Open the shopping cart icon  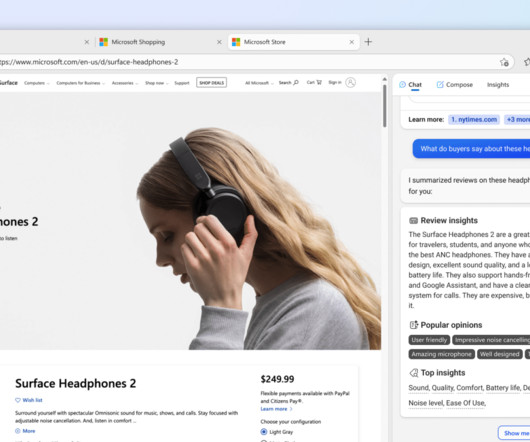pos(319,82)
